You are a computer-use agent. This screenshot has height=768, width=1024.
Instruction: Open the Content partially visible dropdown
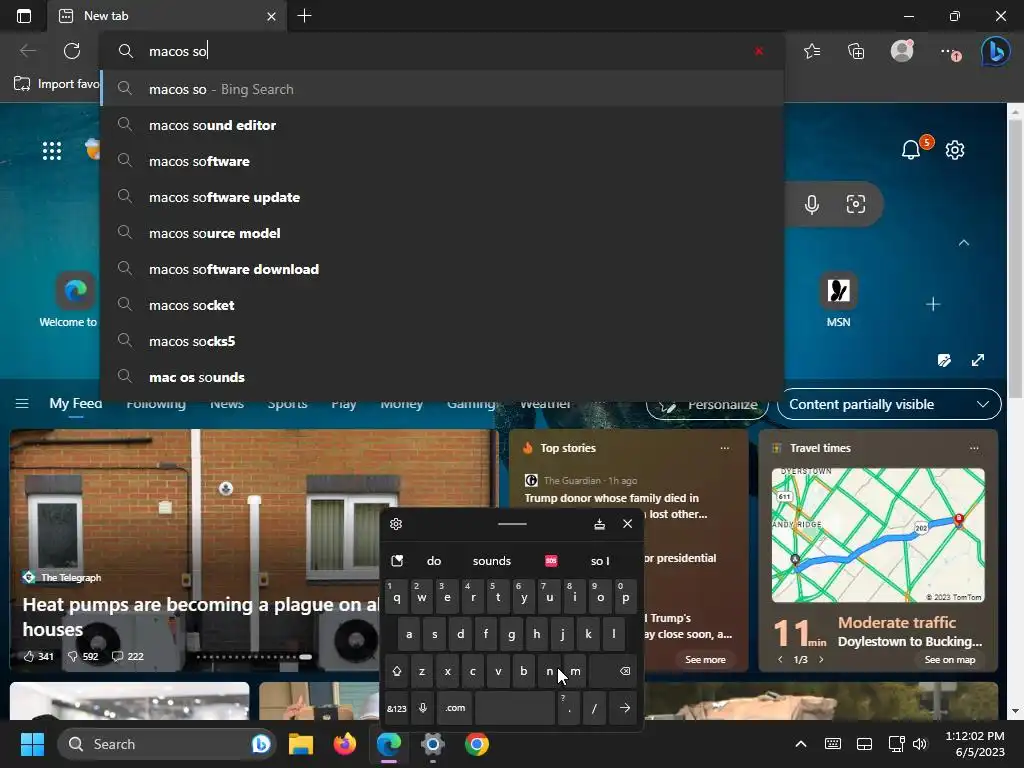tap(889, 404)
